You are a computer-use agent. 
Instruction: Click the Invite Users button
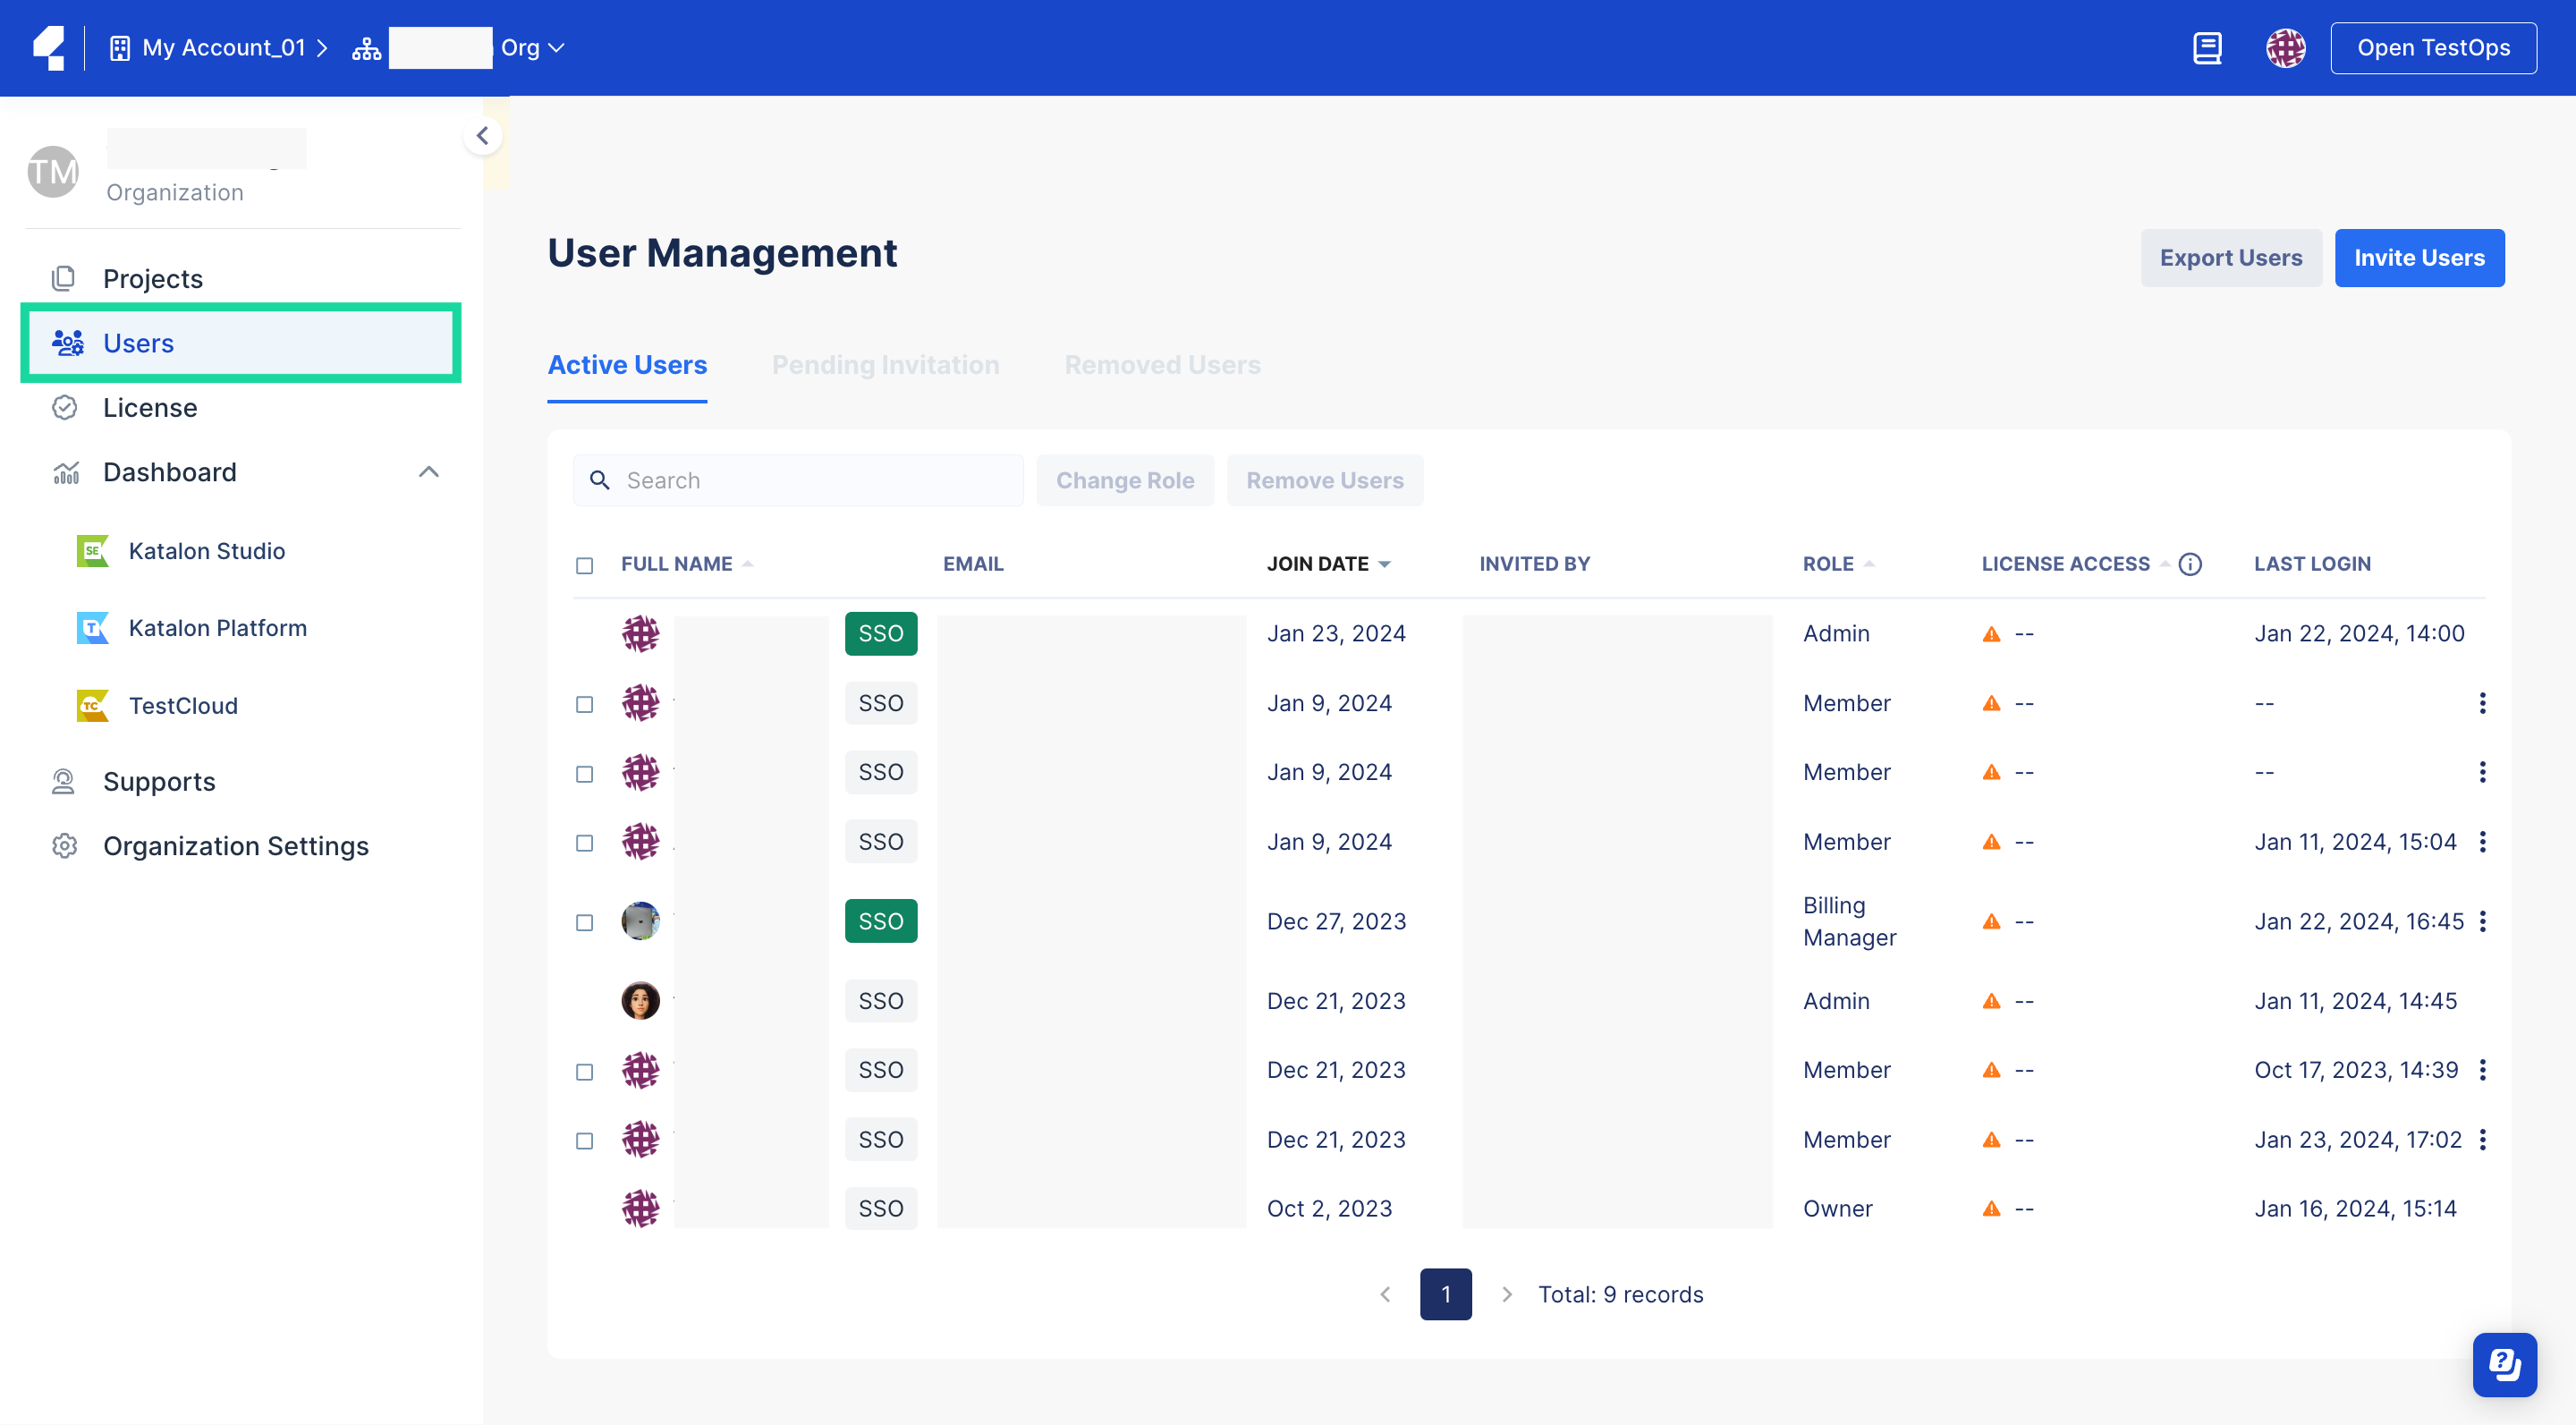click(x=2419, y=257)
